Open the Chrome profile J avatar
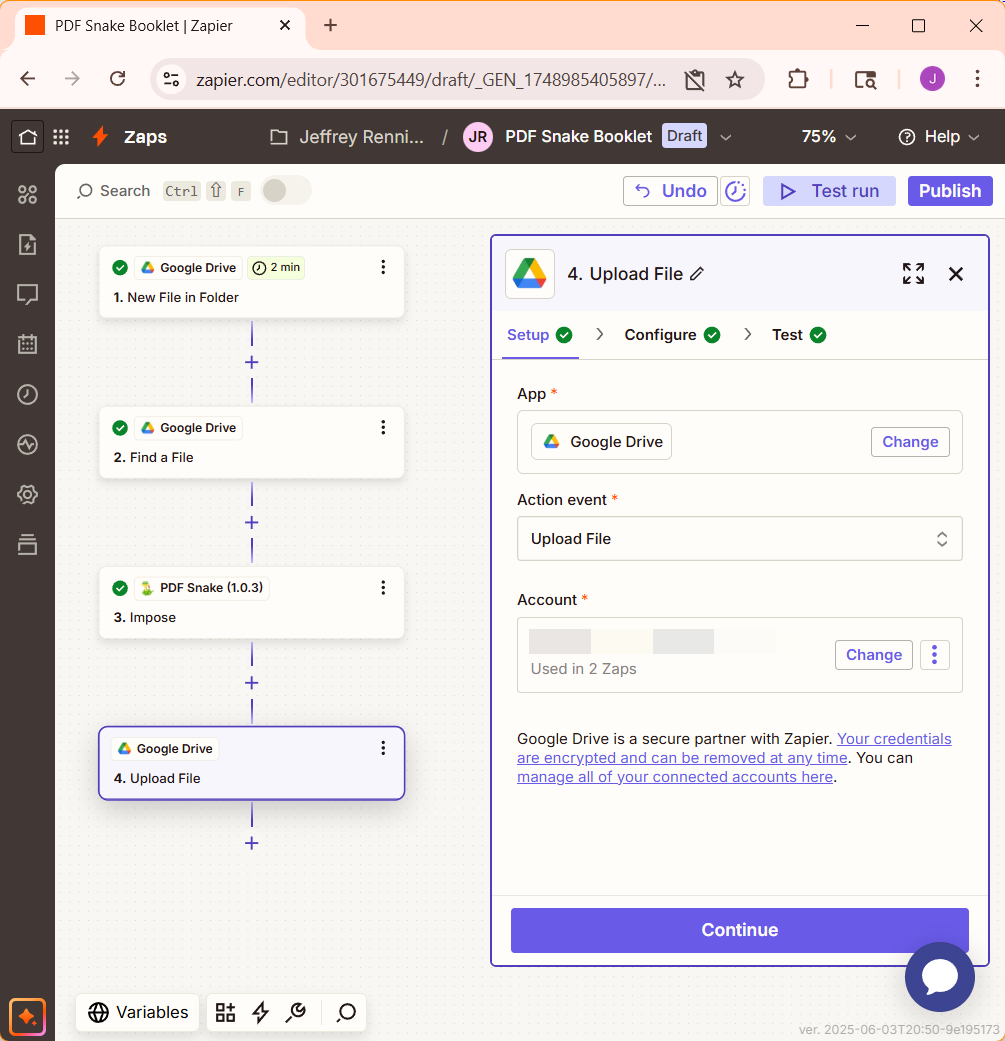 [x=932, y=79]
